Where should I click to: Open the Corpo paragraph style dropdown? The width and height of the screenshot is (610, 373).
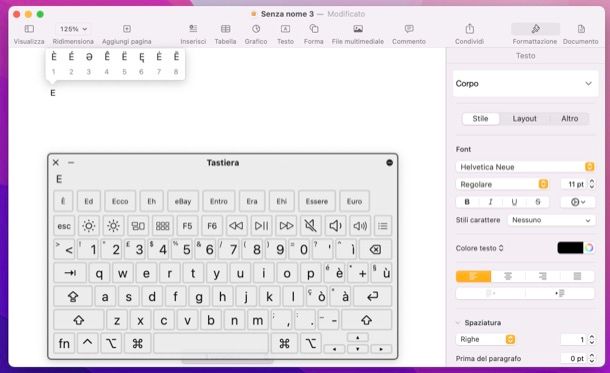pyautogui.click(x=525, y=84)
